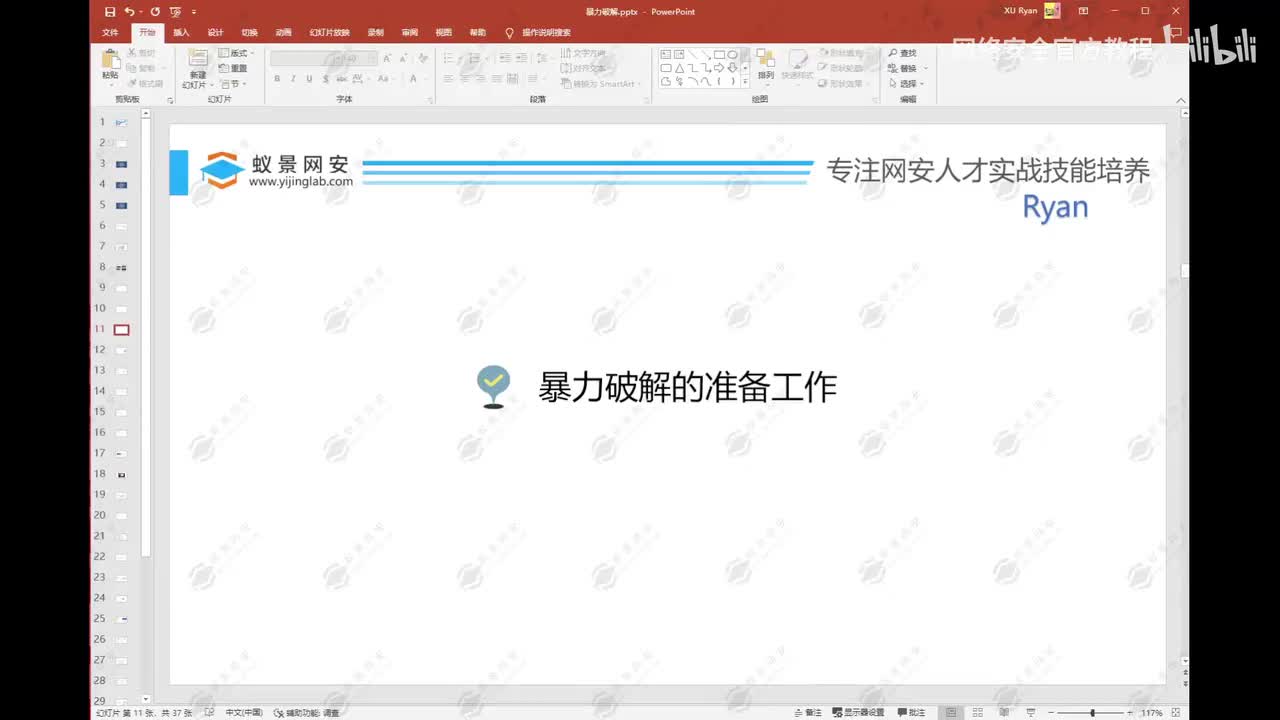Open the font color A control

click(x=413, y=79)
